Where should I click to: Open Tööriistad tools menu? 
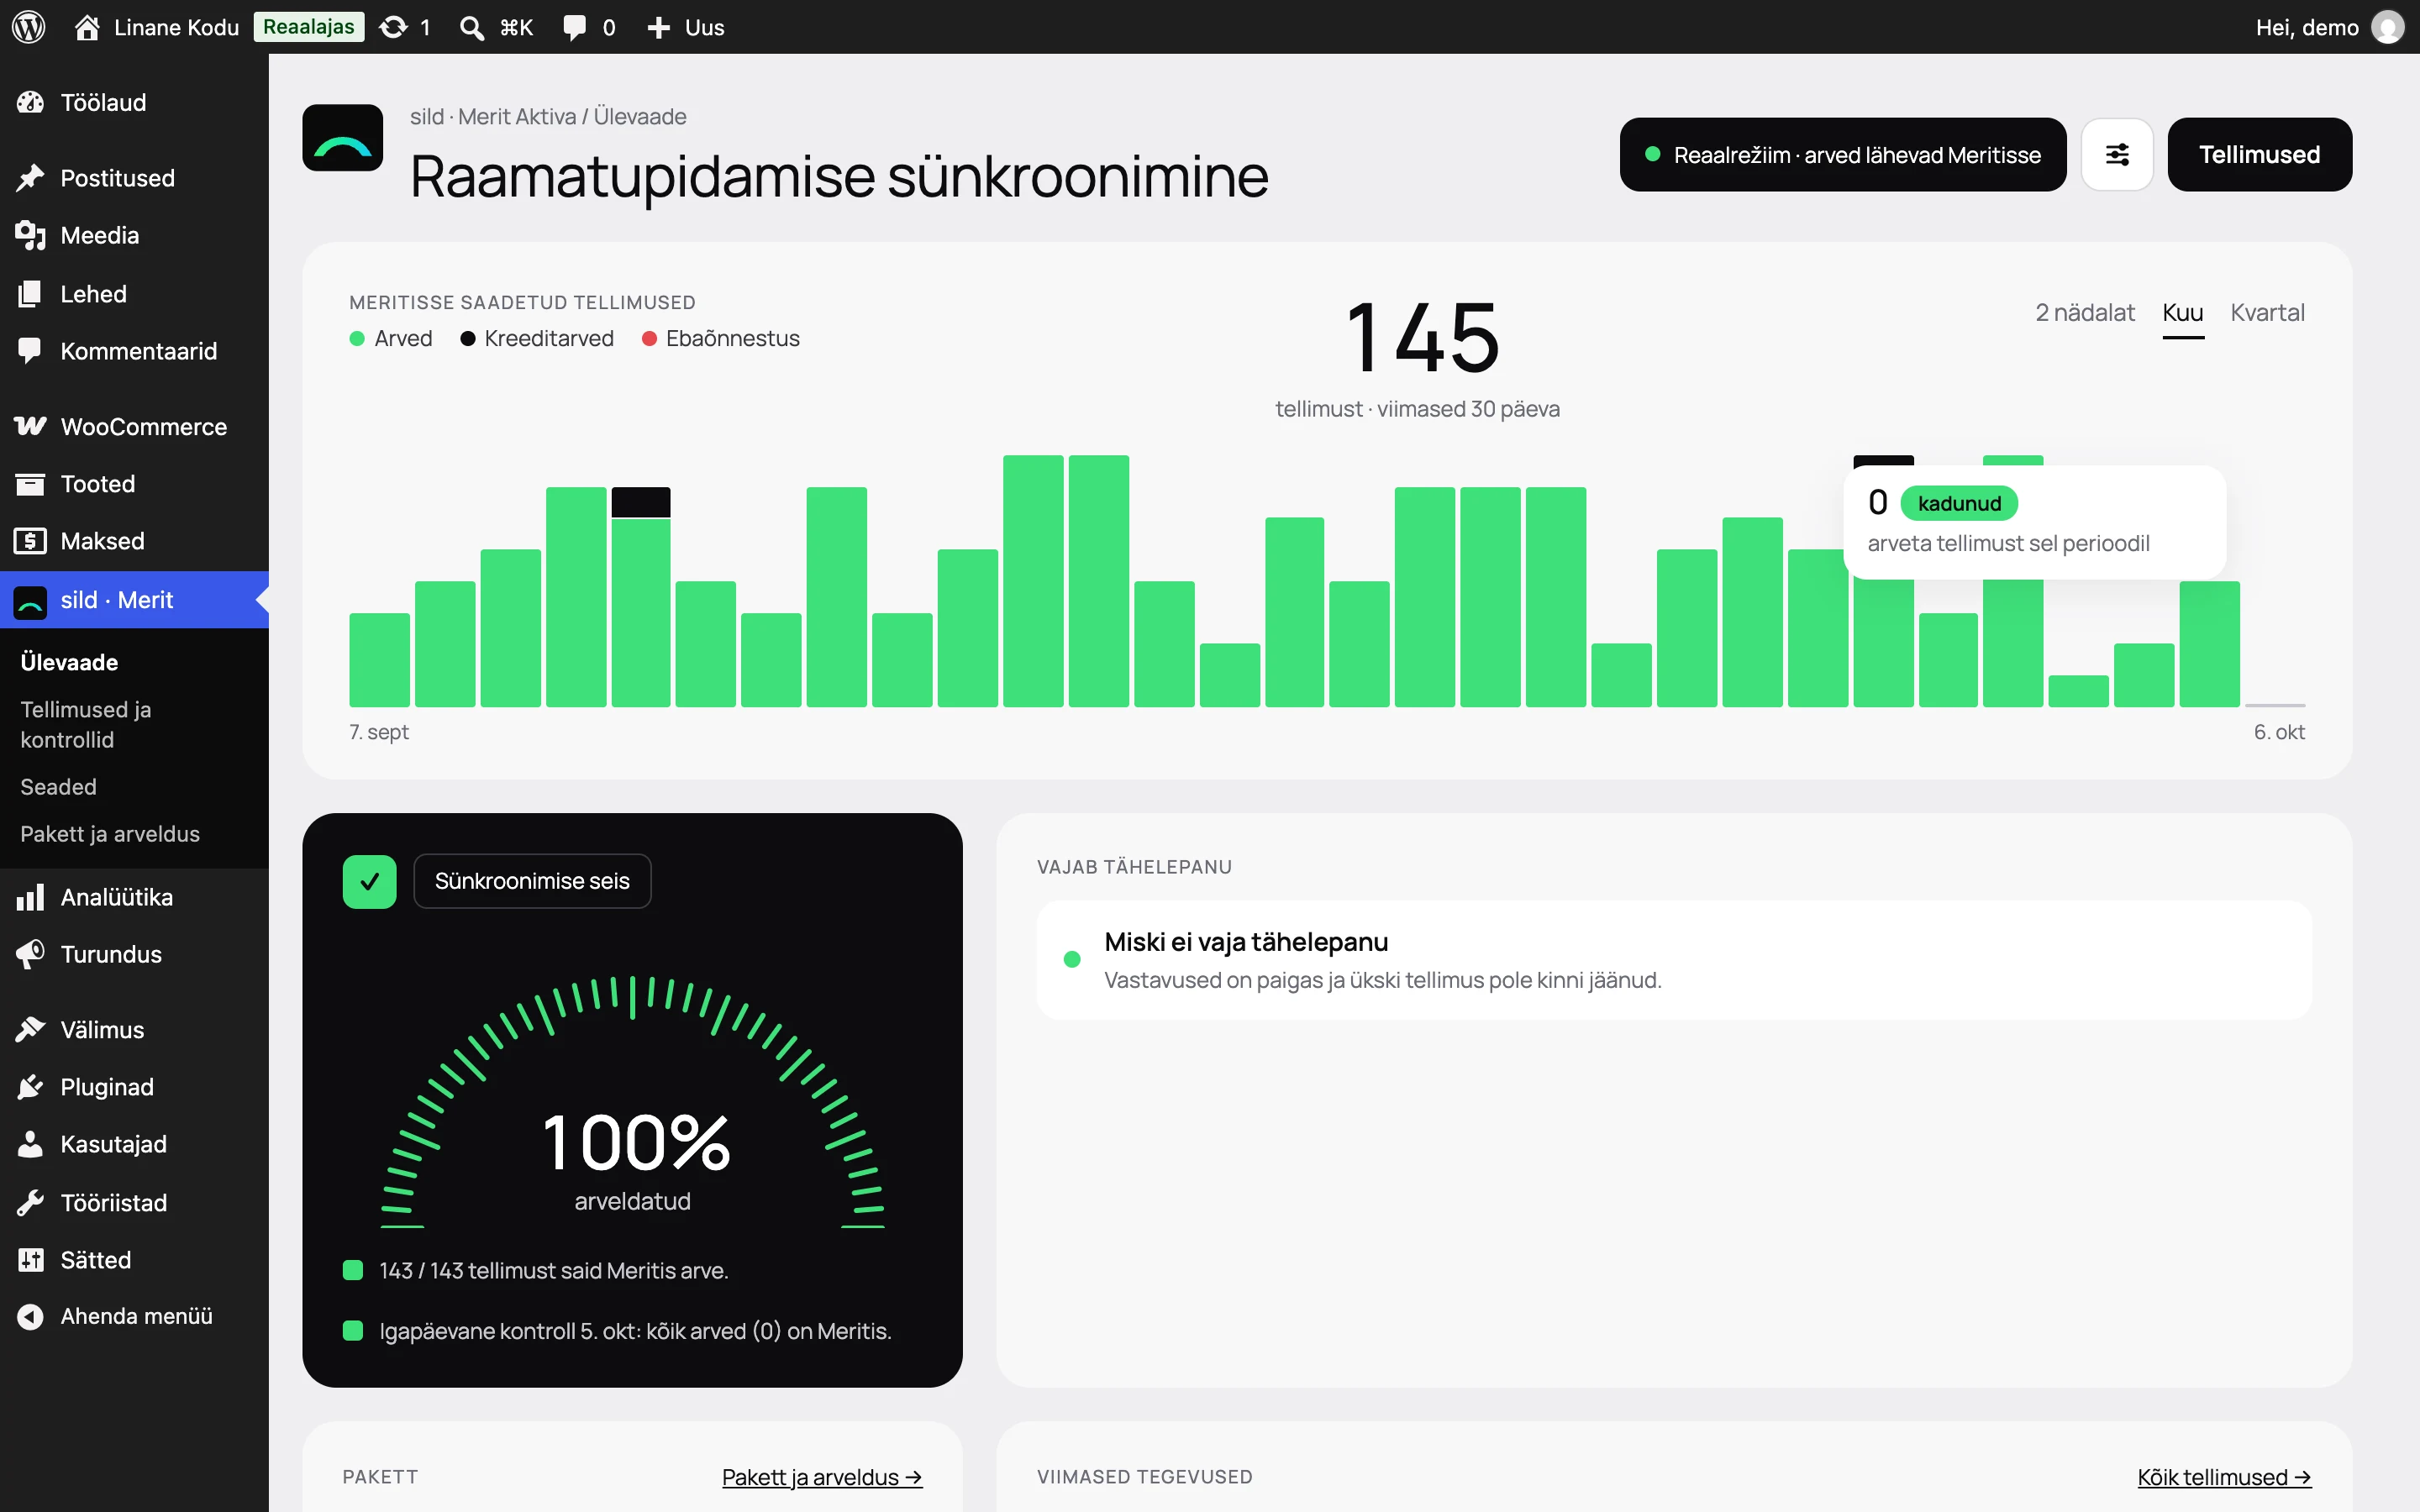click(x=134, y=1203)
